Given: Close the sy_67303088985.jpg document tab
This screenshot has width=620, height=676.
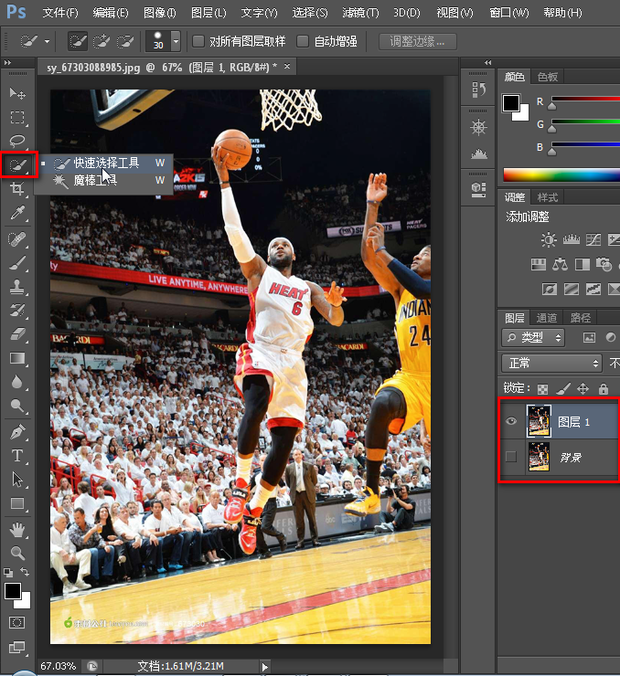Looking at the screenshot, I should point(287,67).
